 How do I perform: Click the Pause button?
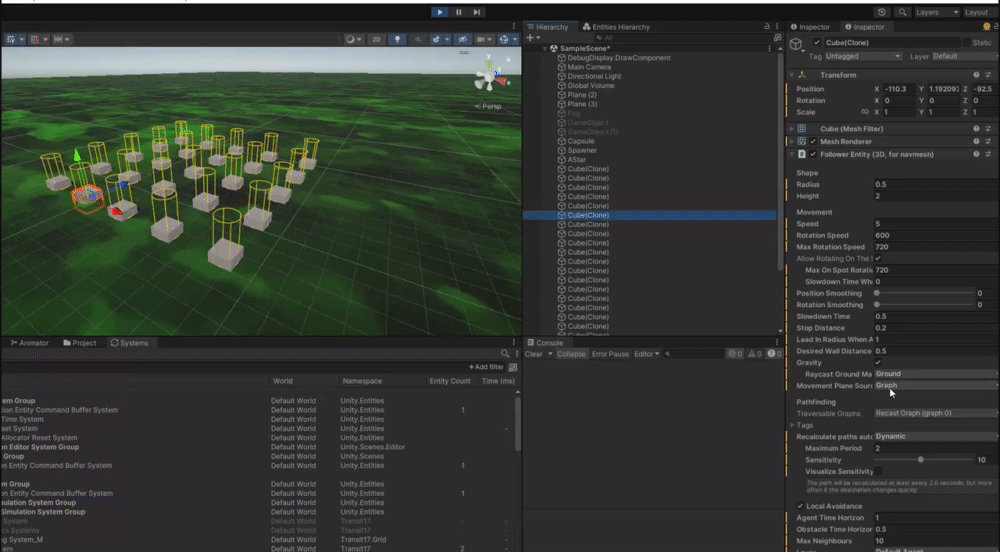click(458, 12)
